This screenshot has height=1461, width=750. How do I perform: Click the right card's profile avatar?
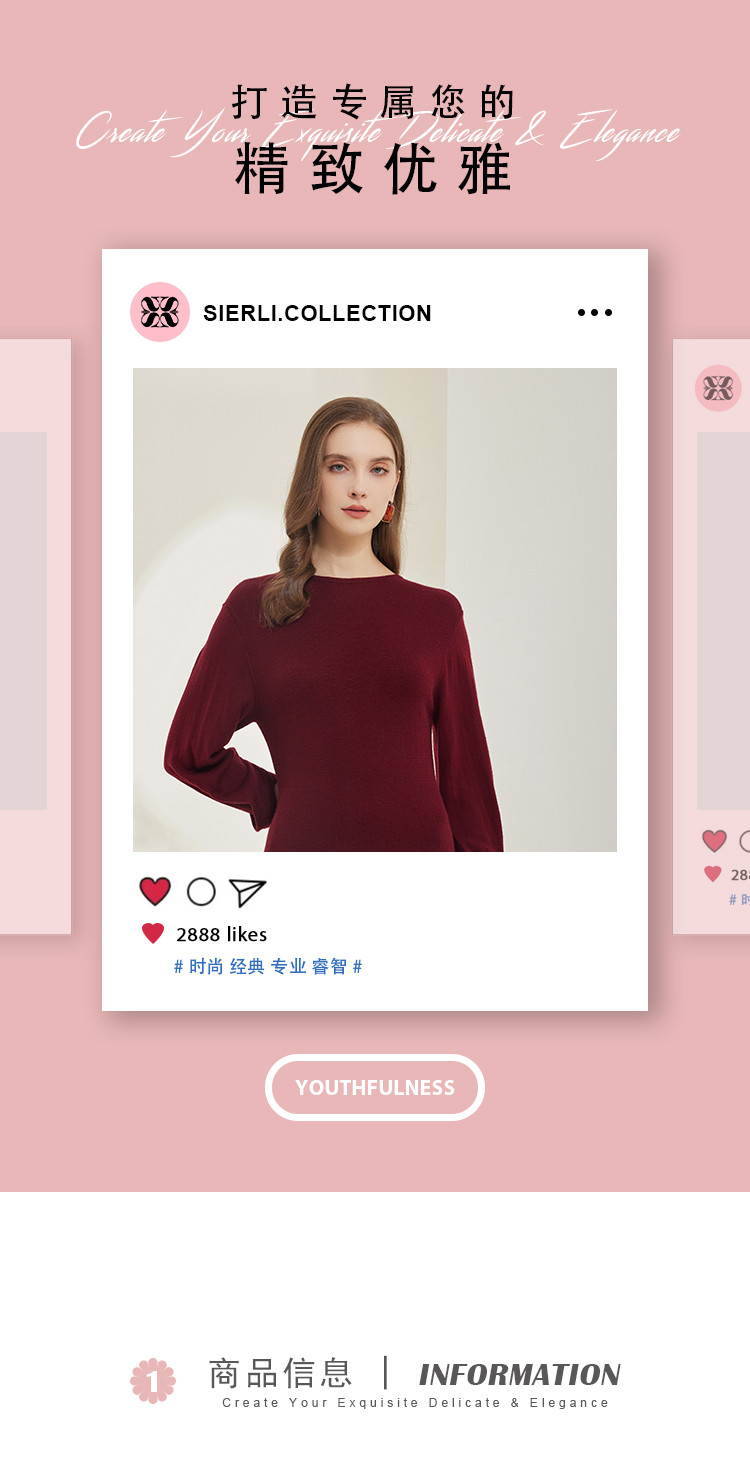click(718, 388)
